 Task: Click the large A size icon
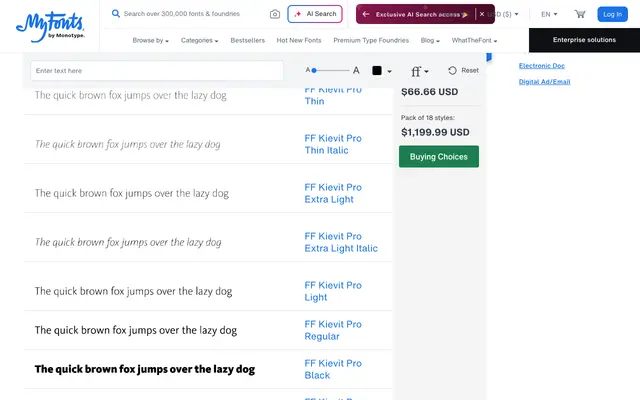click(356, 71)
